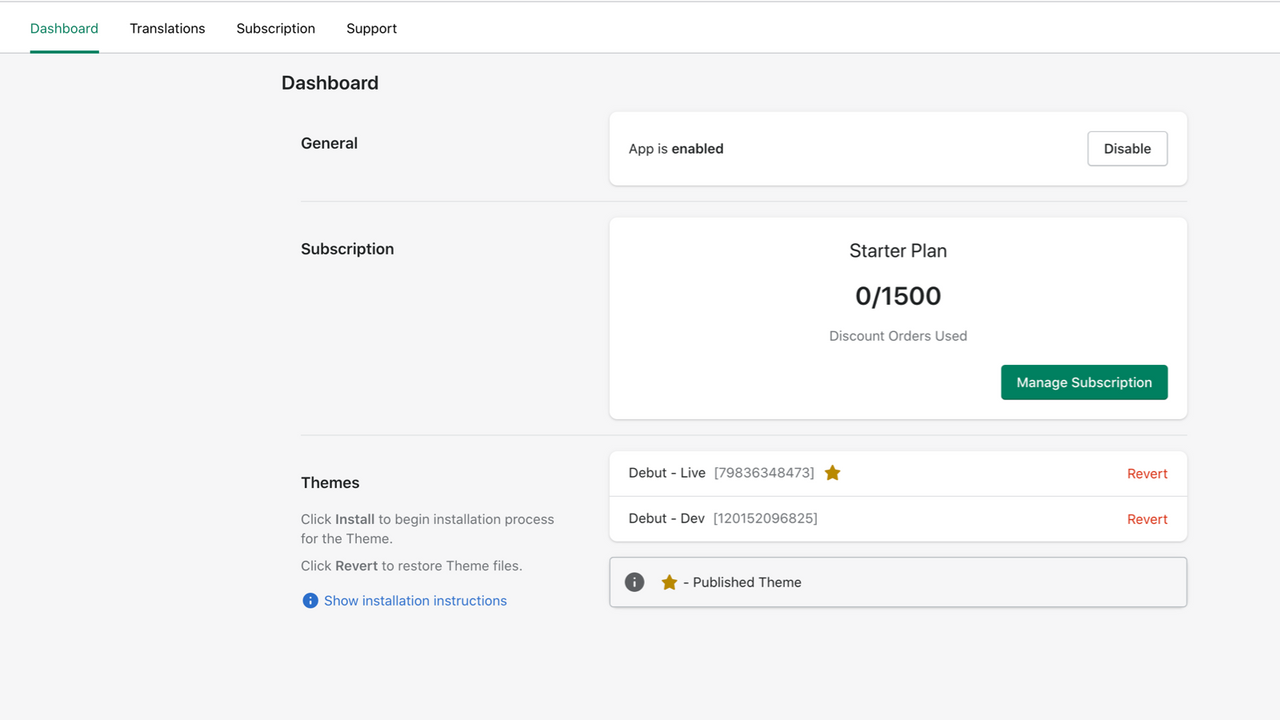Open the Subscription tab
The image size is (1280, 720).
tap(276, 28)
